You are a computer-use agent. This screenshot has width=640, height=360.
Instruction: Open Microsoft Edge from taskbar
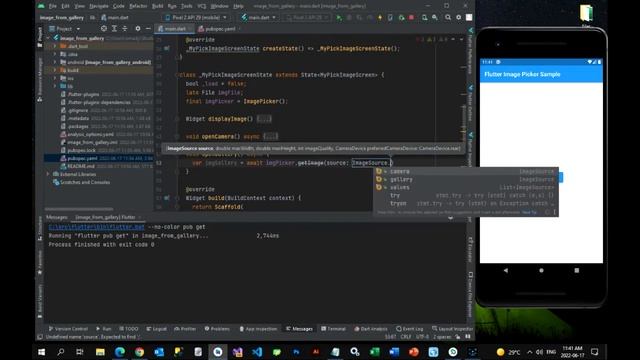(120, 351)
